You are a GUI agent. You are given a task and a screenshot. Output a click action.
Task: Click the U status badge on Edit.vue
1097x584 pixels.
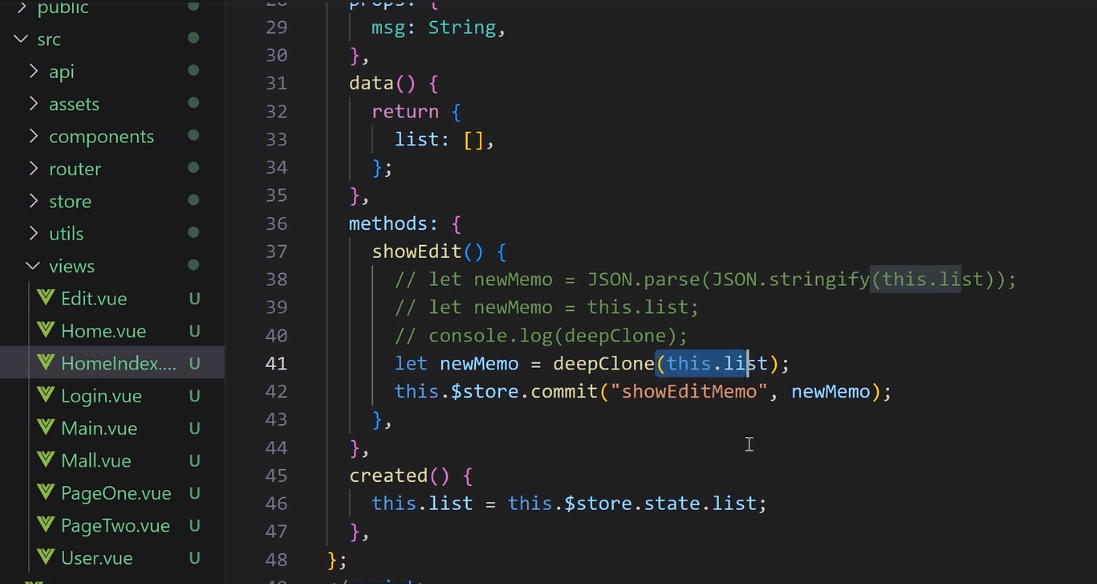coord(194,299)
